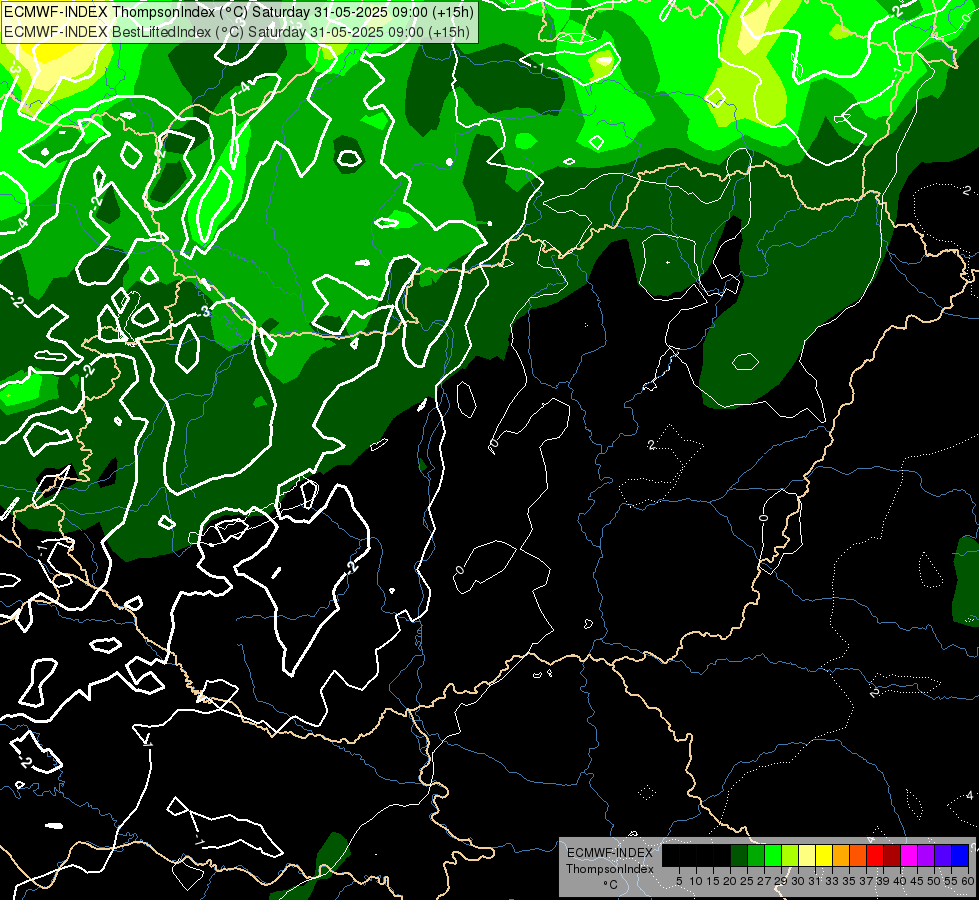Select the bright green 27–29 legend swatch

[773, 855]
